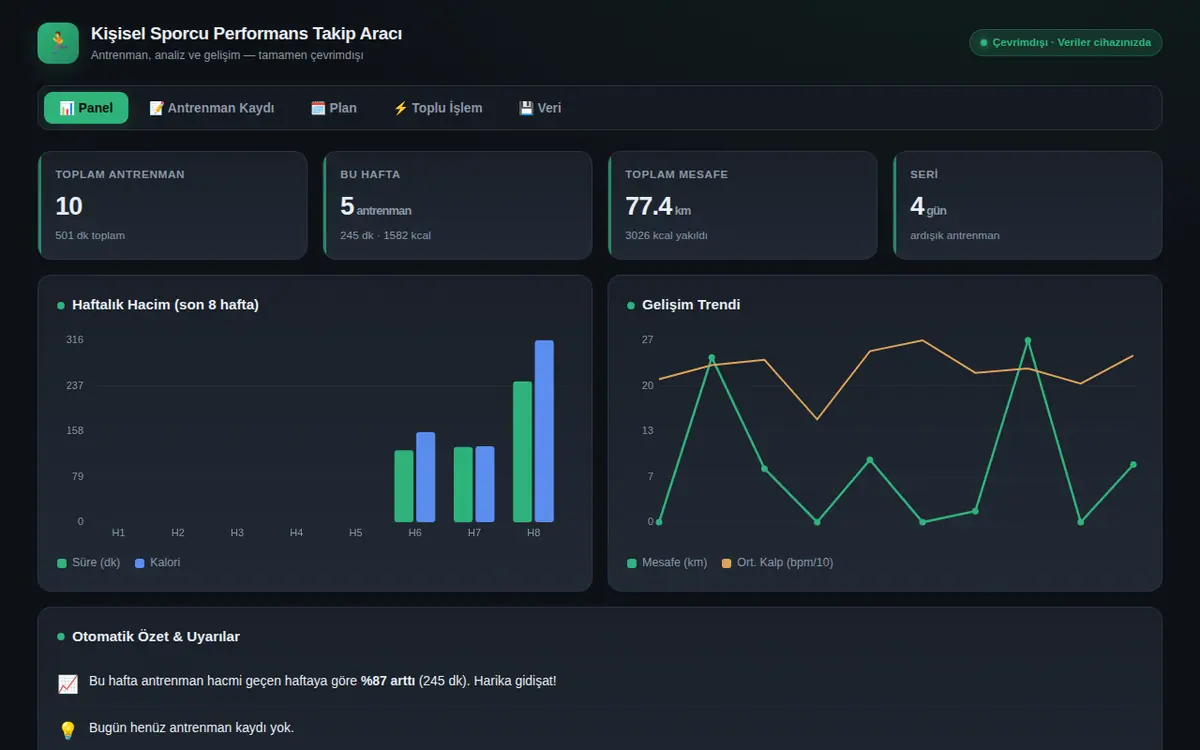
Task: Click the Otomatik Özet & Uyarılar heading
Action: click(156, 637)
